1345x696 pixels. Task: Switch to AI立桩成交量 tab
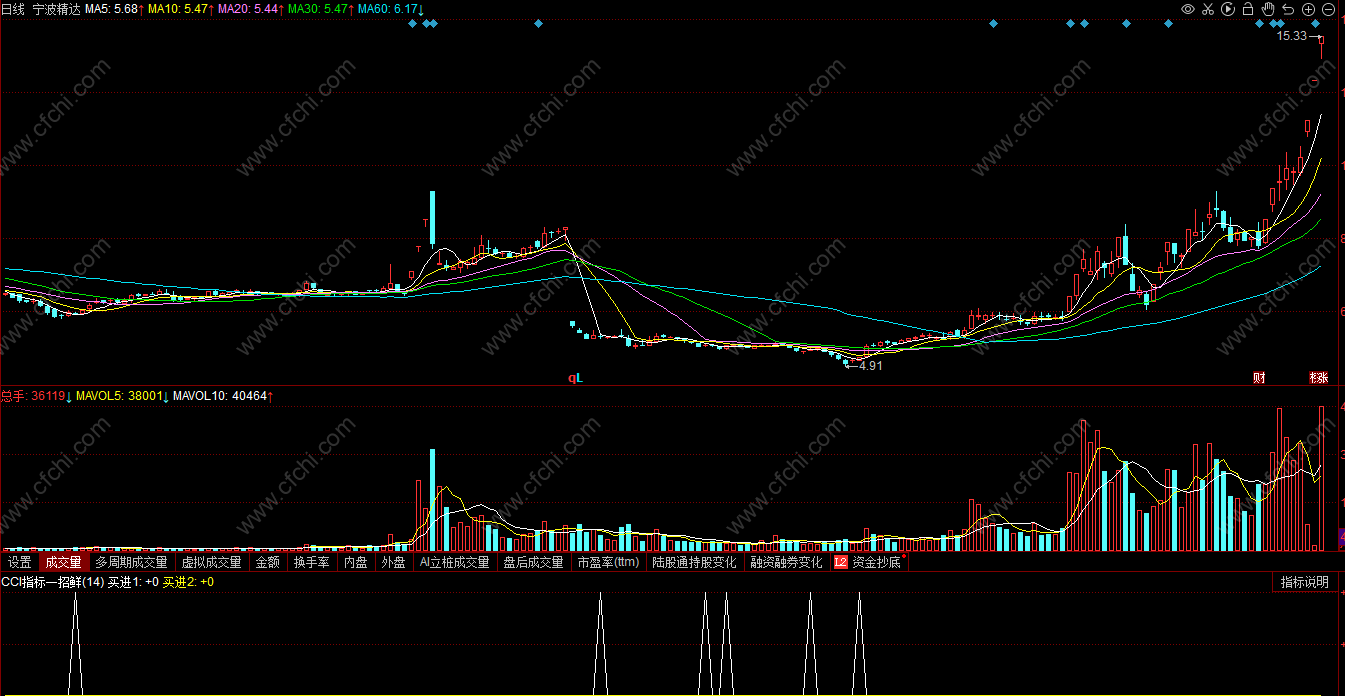(454, 562)
